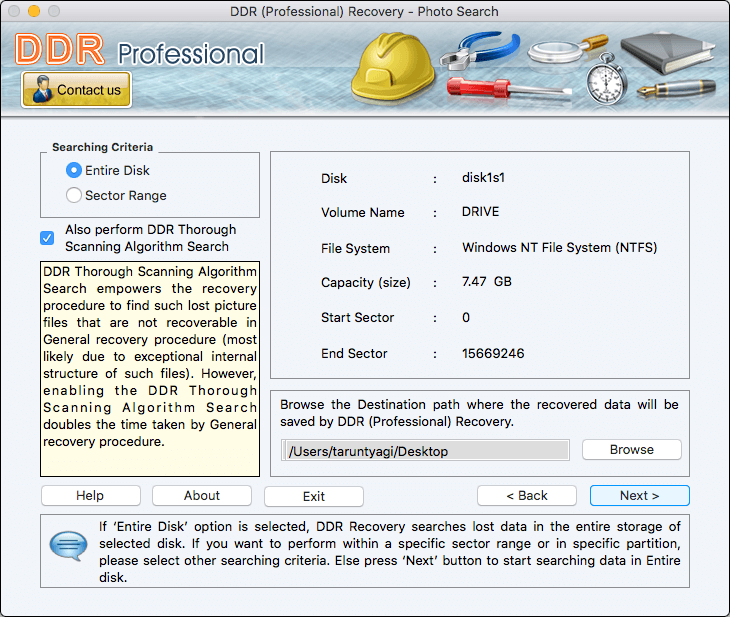Click the fountain pen icon

tap(676, 88)
